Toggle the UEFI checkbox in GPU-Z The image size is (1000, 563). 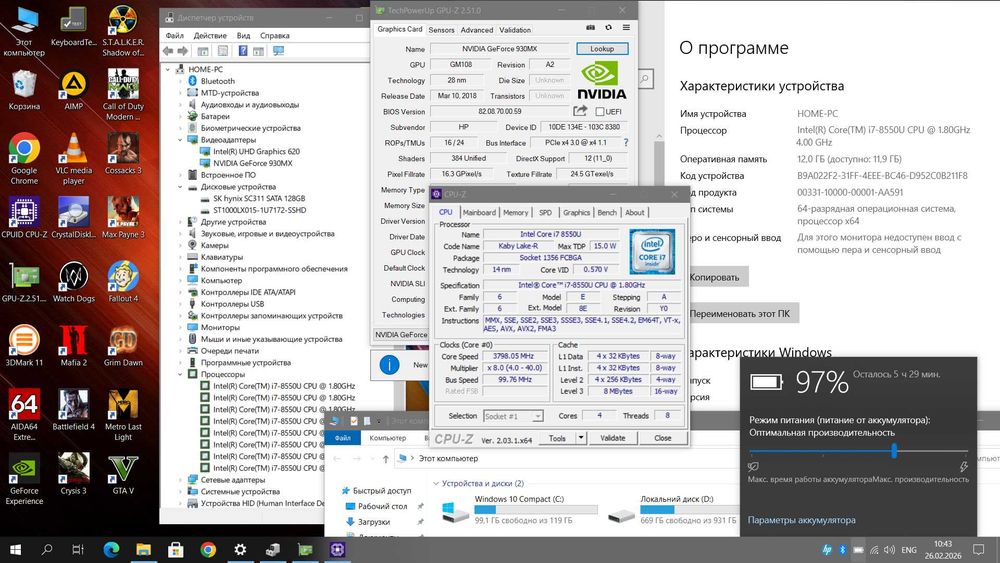tap(599, 112)
